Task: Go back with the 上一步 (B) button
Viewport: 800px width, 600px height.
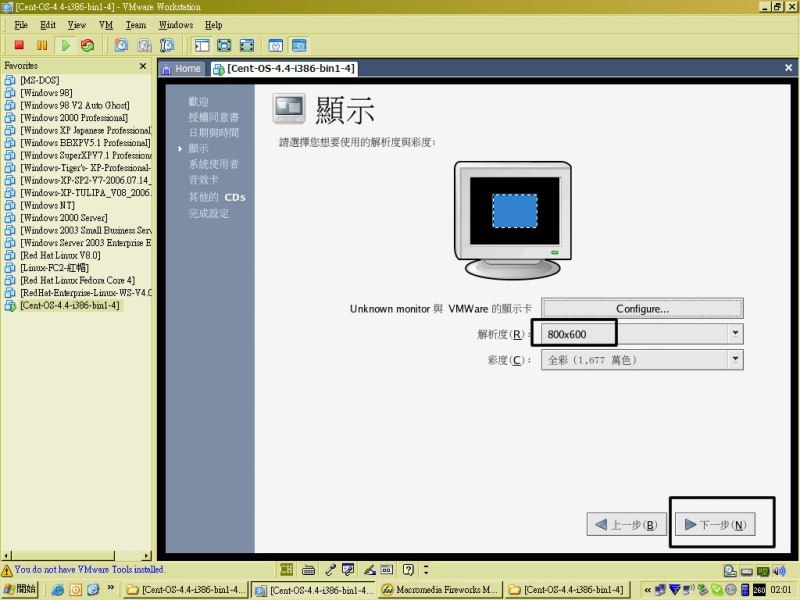Action: [626, 525]
